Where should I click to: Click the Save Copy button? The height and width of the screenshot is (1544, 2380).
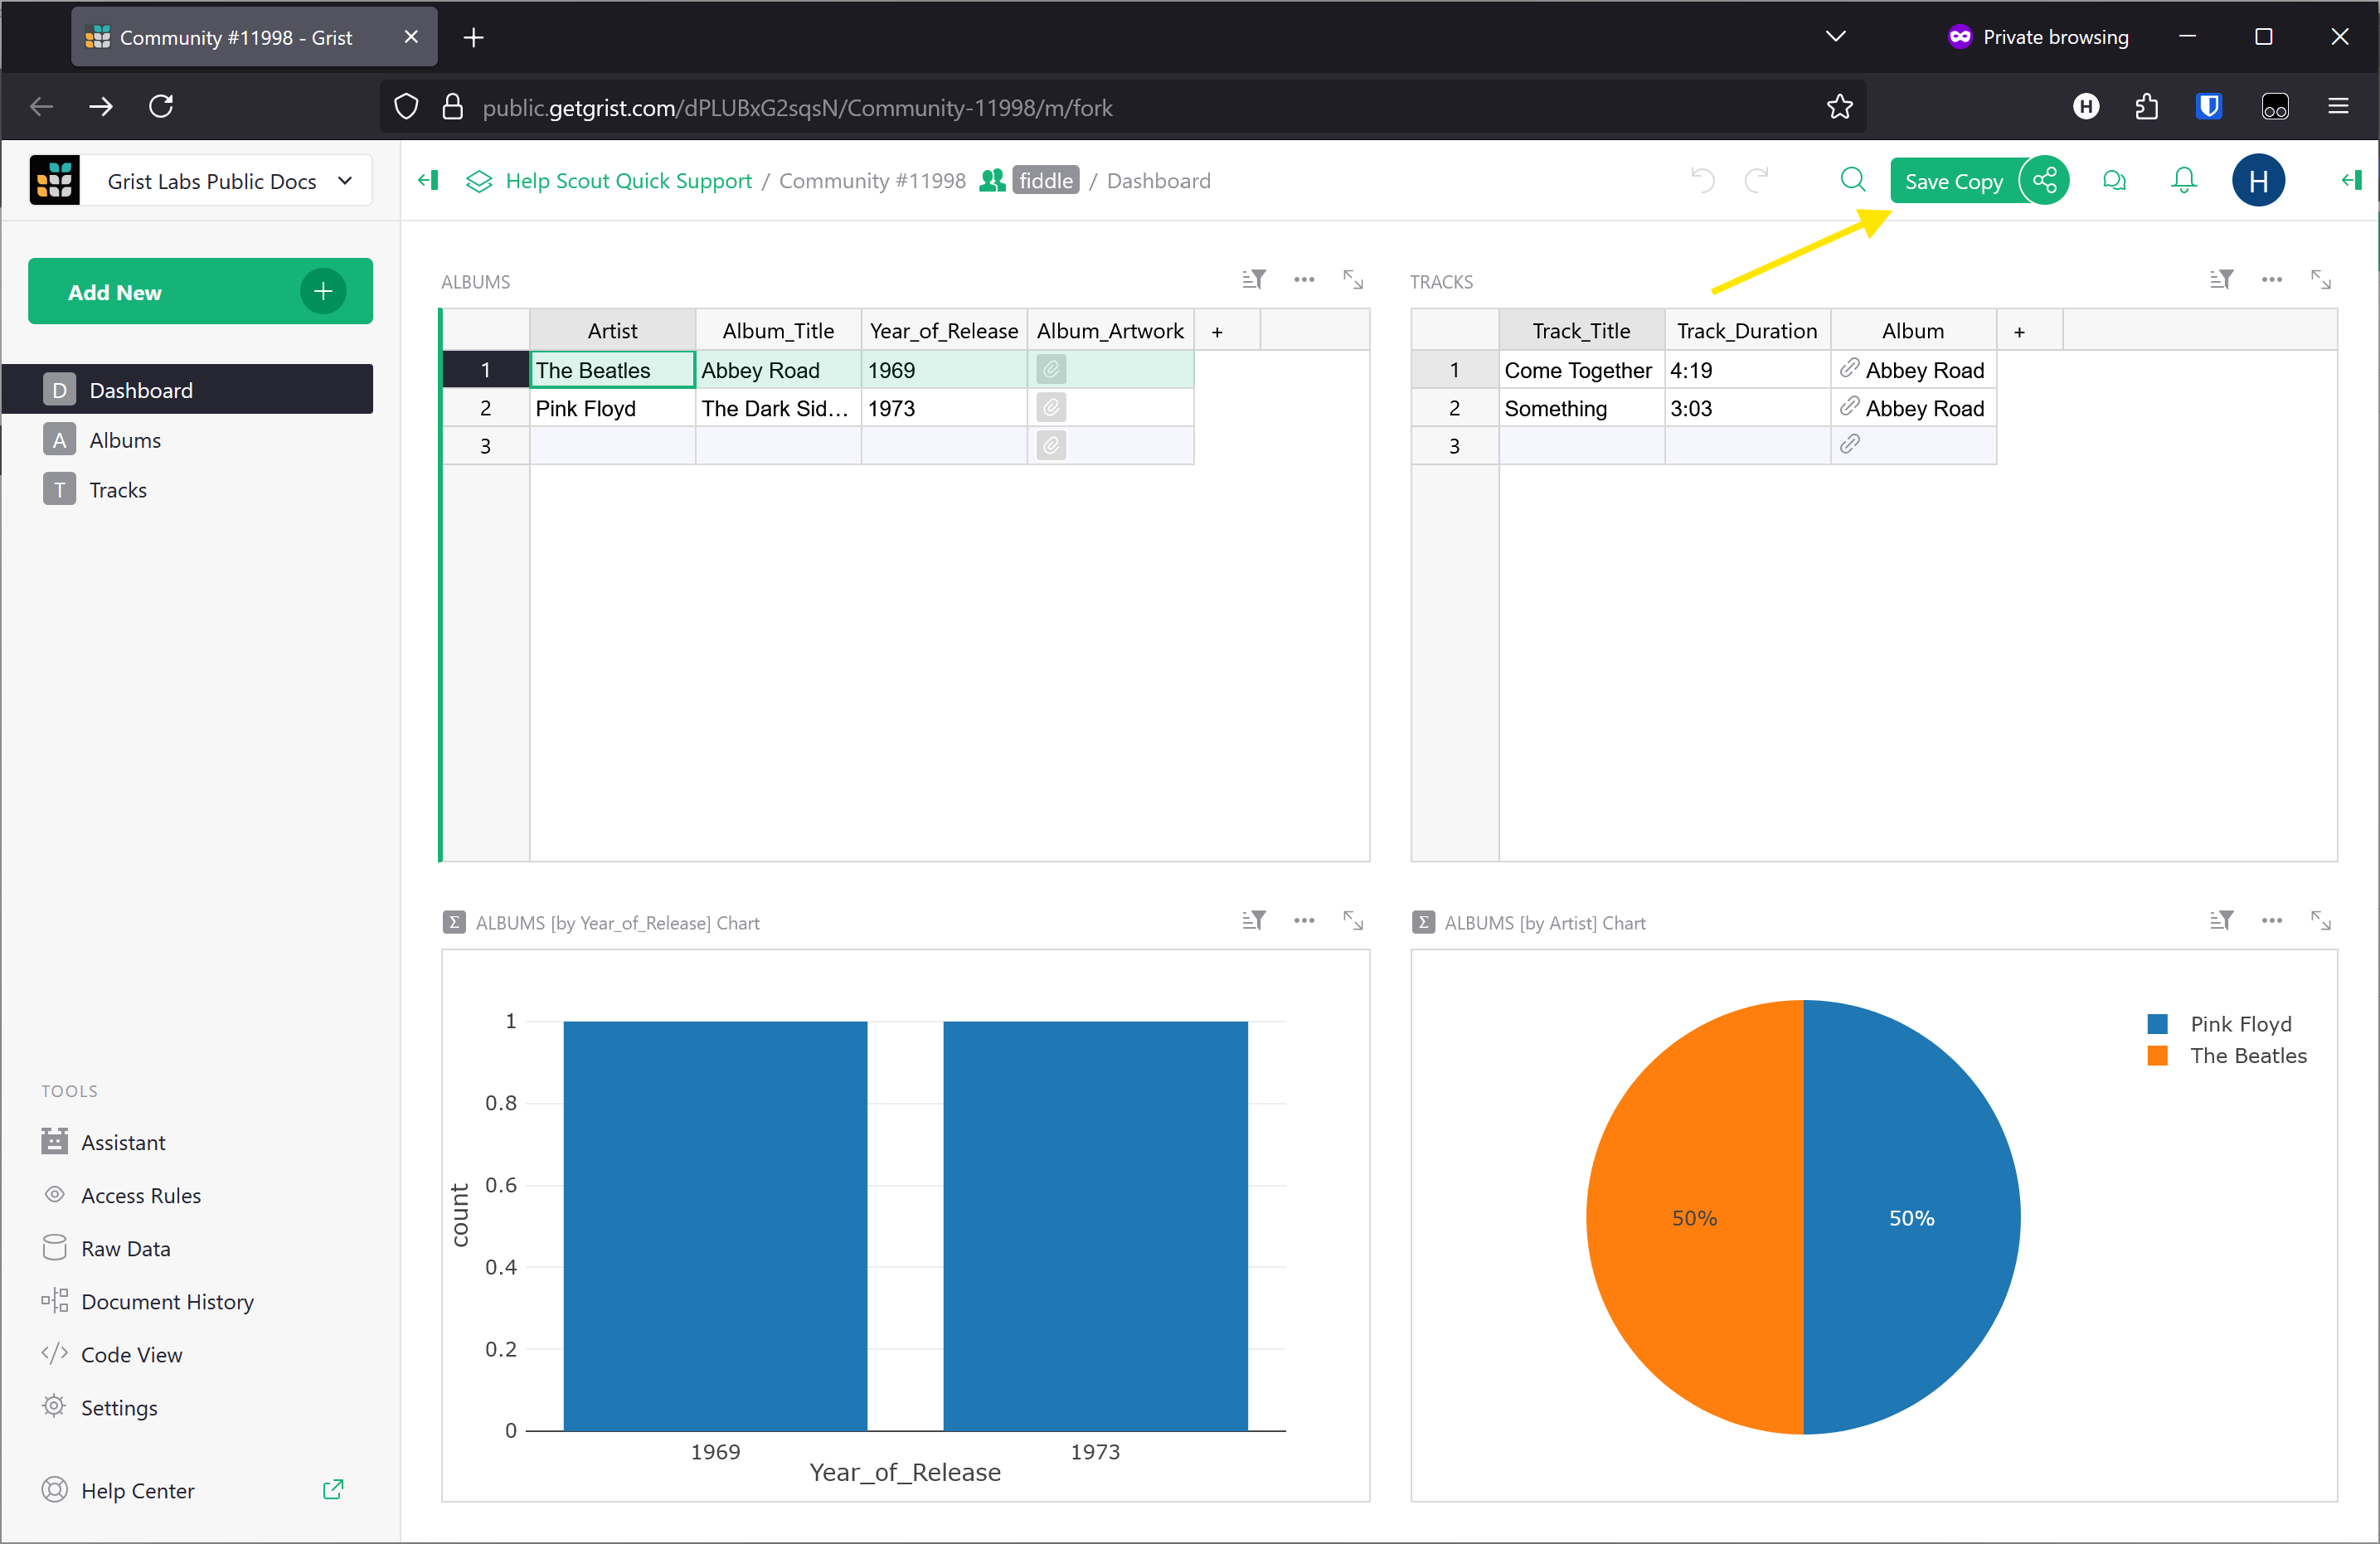coord(1952,181)
